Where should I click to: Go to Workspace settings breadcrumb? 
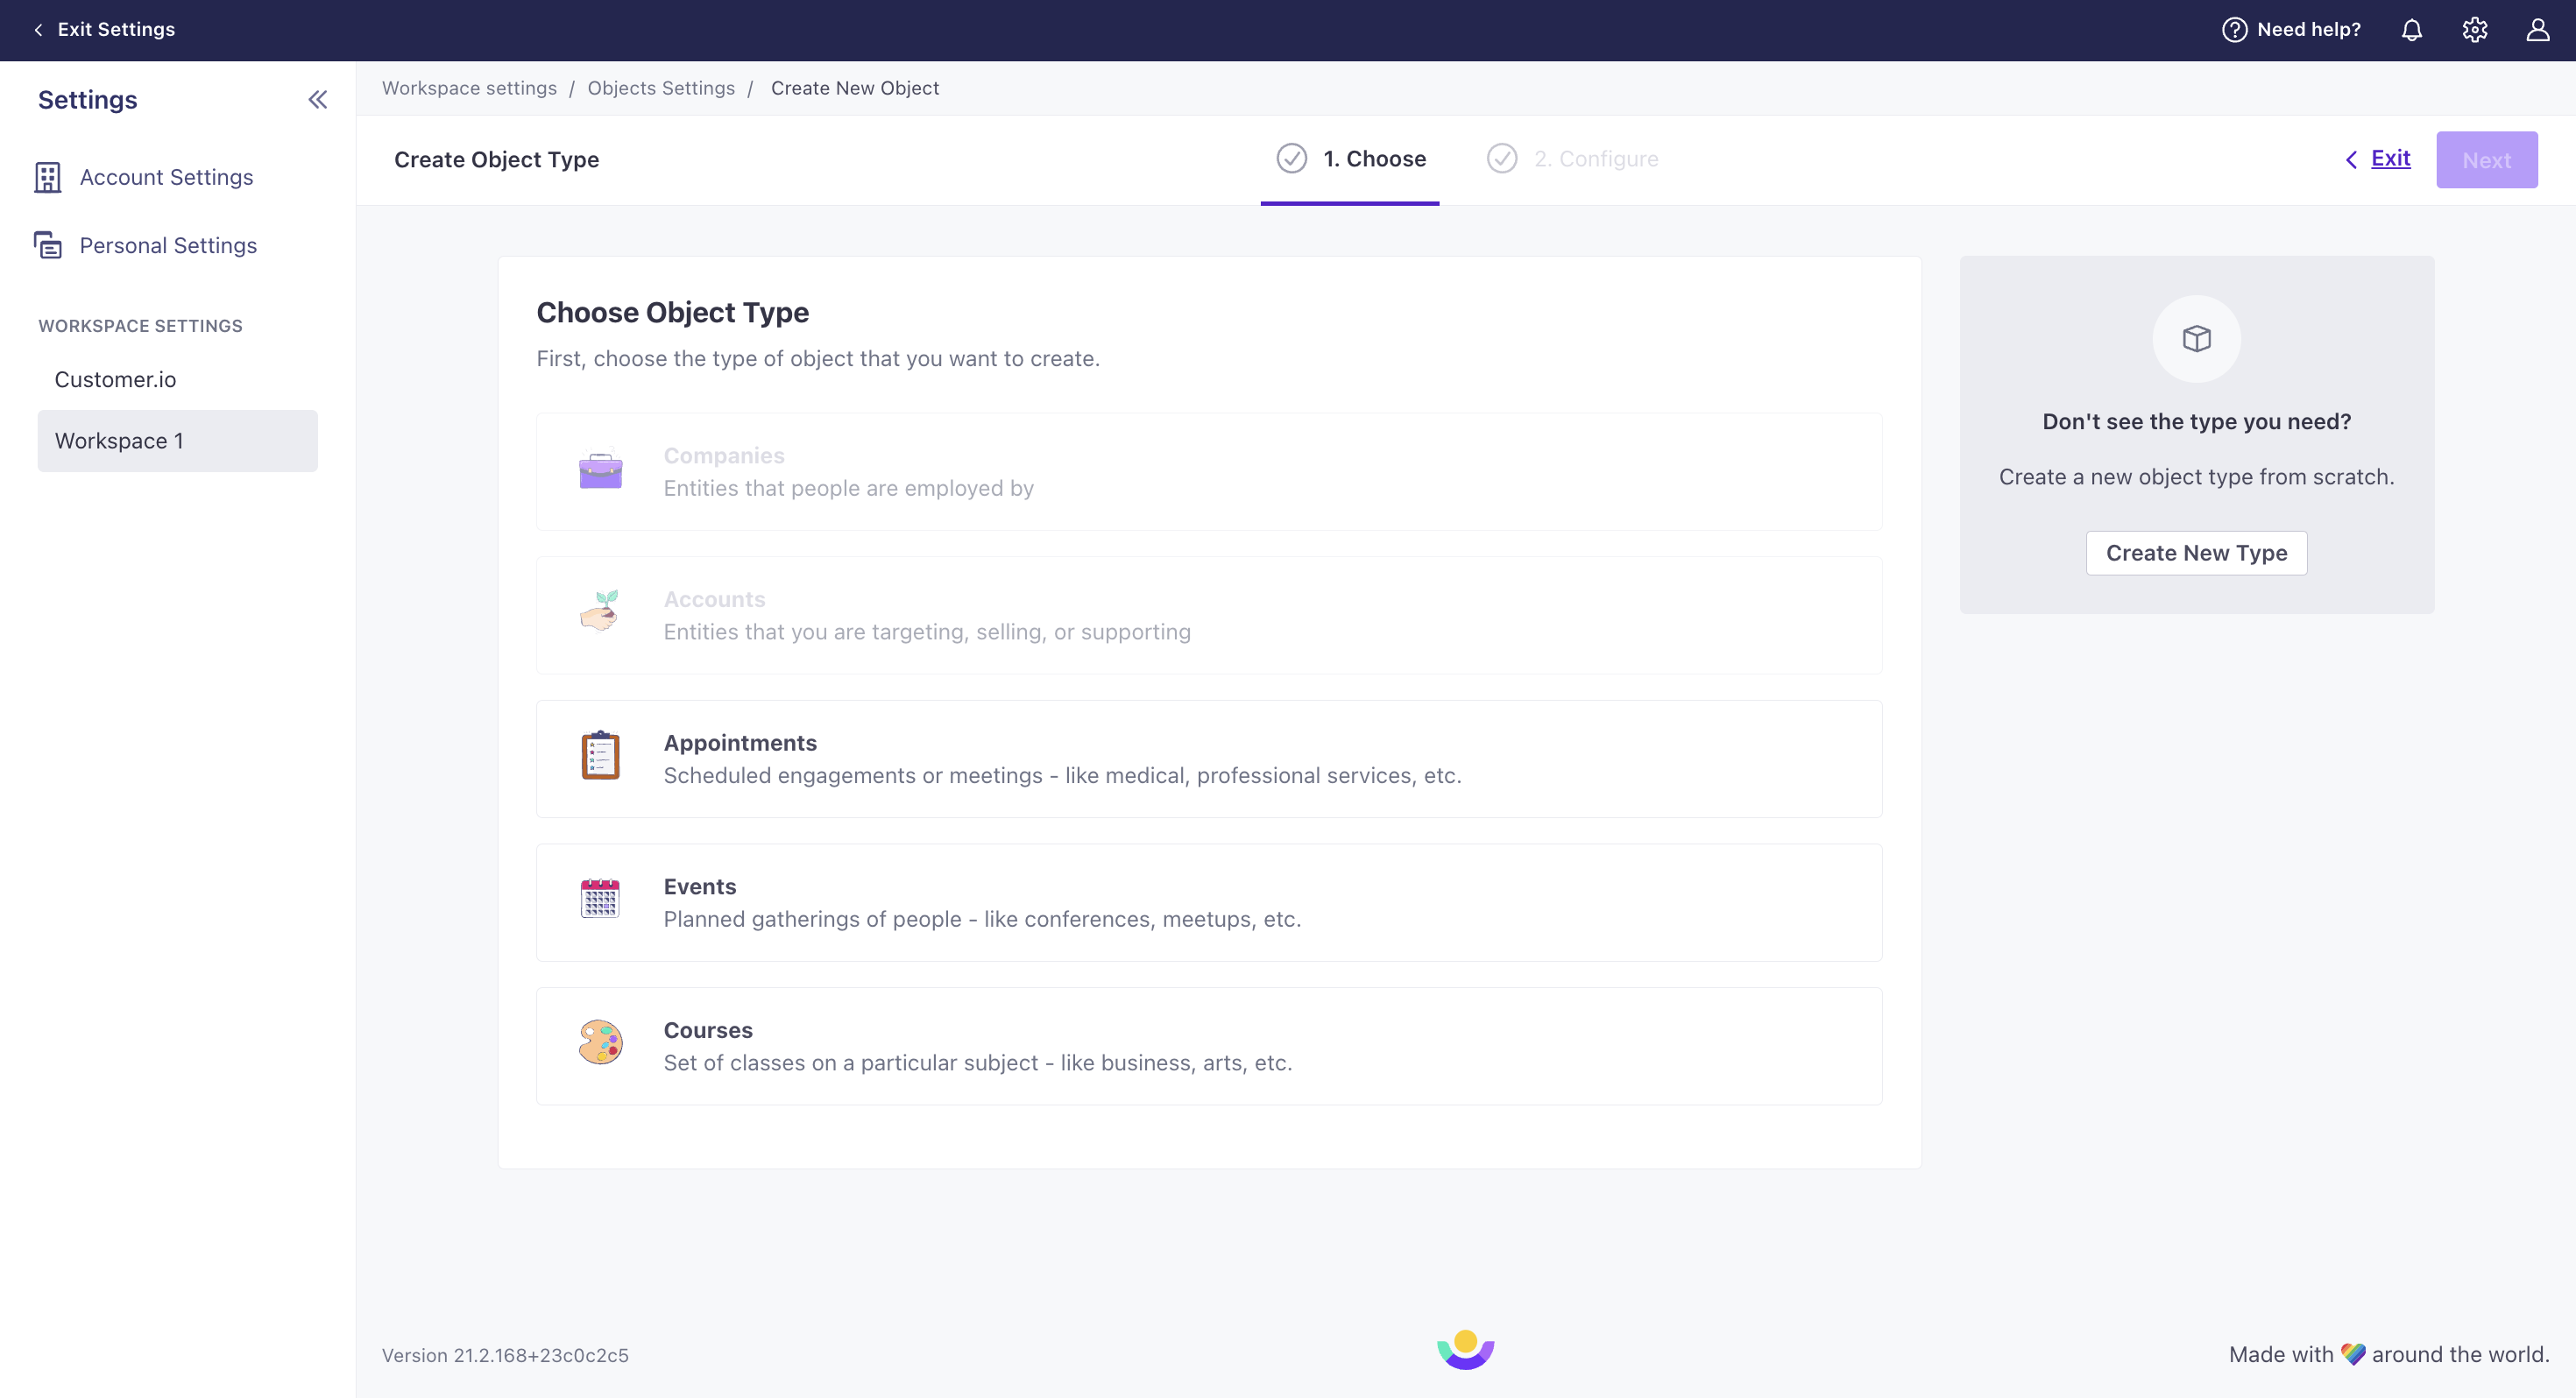click(x=469, y=88)
